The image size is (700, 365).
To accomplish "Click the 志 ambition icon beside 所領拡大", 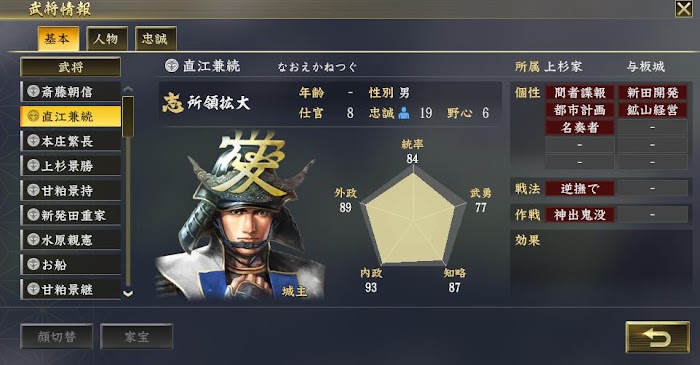I will click(172, 103).
